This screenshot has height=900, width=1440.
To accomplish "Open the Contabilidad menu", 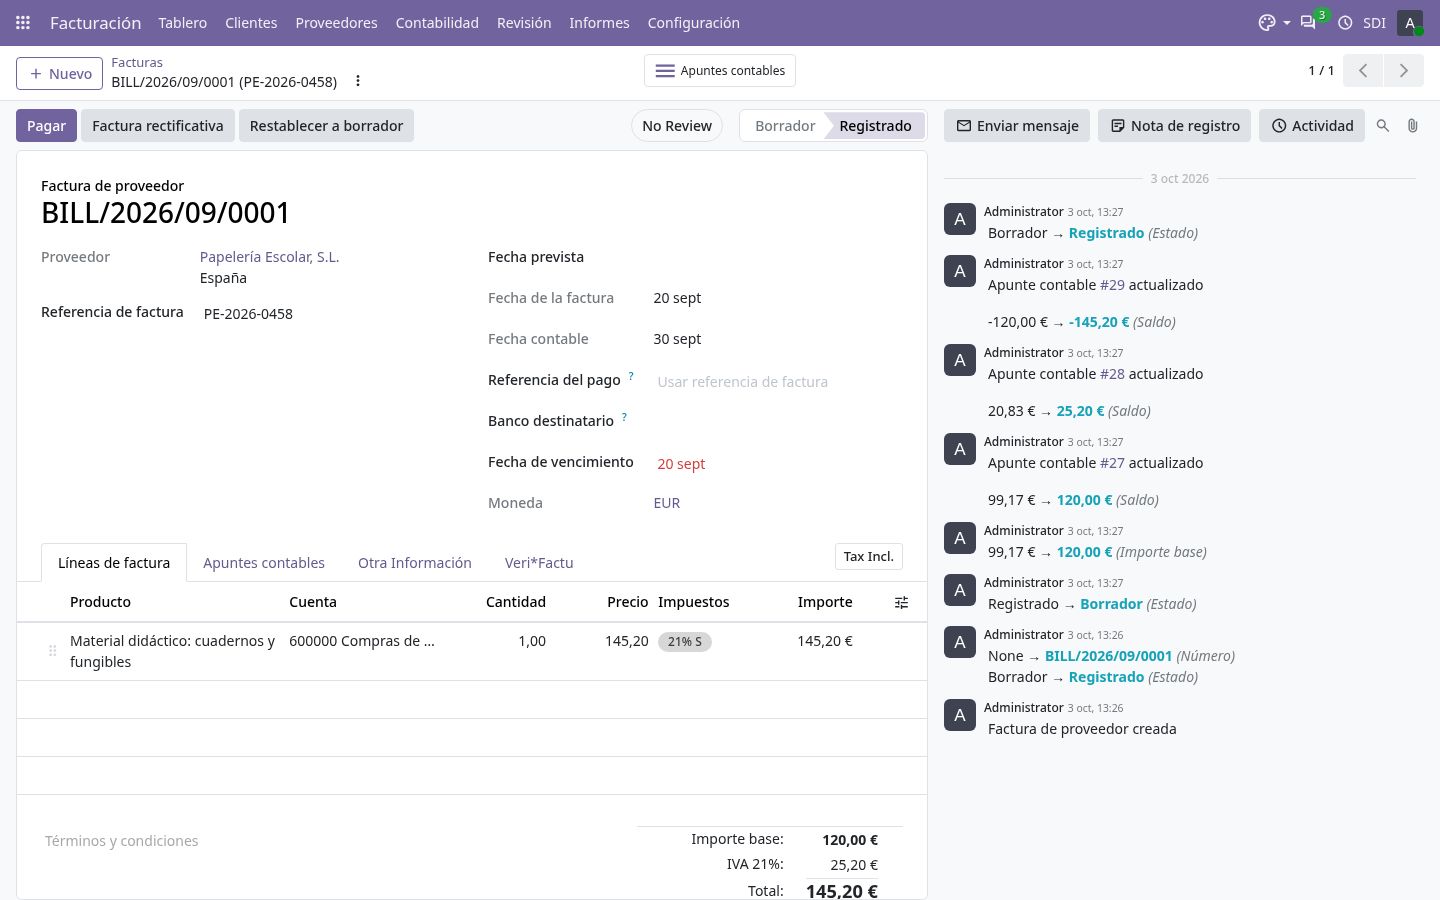I will (x=437, y=22).
